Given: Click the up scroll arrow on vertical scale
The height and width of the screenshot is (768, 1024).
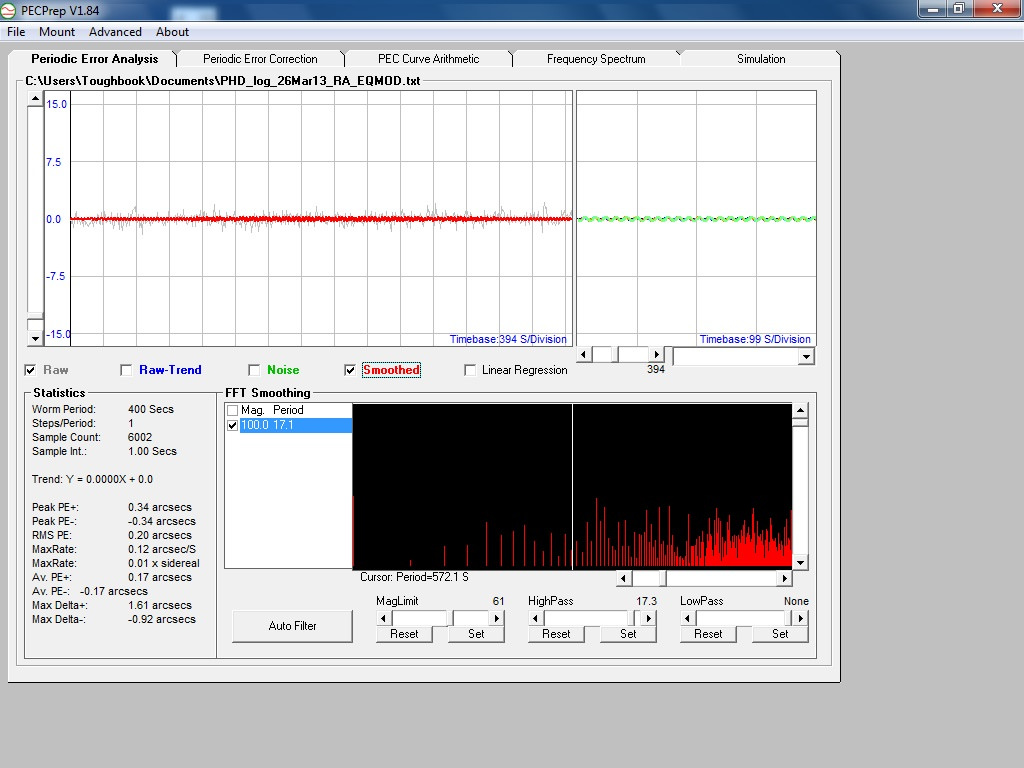Looking at the screenshot, I should (x=35, y=97).
